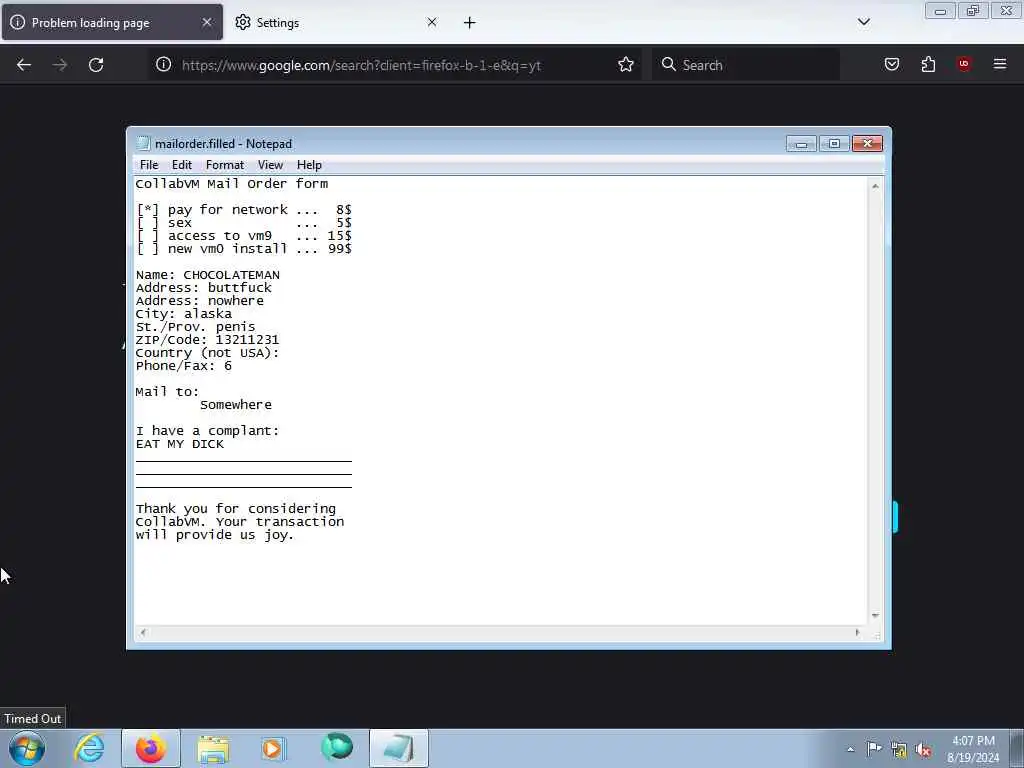This screenshot has width=1024, height=768.
Task: Click the 'access to vm9' line
Action: pyautogui.click(x=244, y=236)
